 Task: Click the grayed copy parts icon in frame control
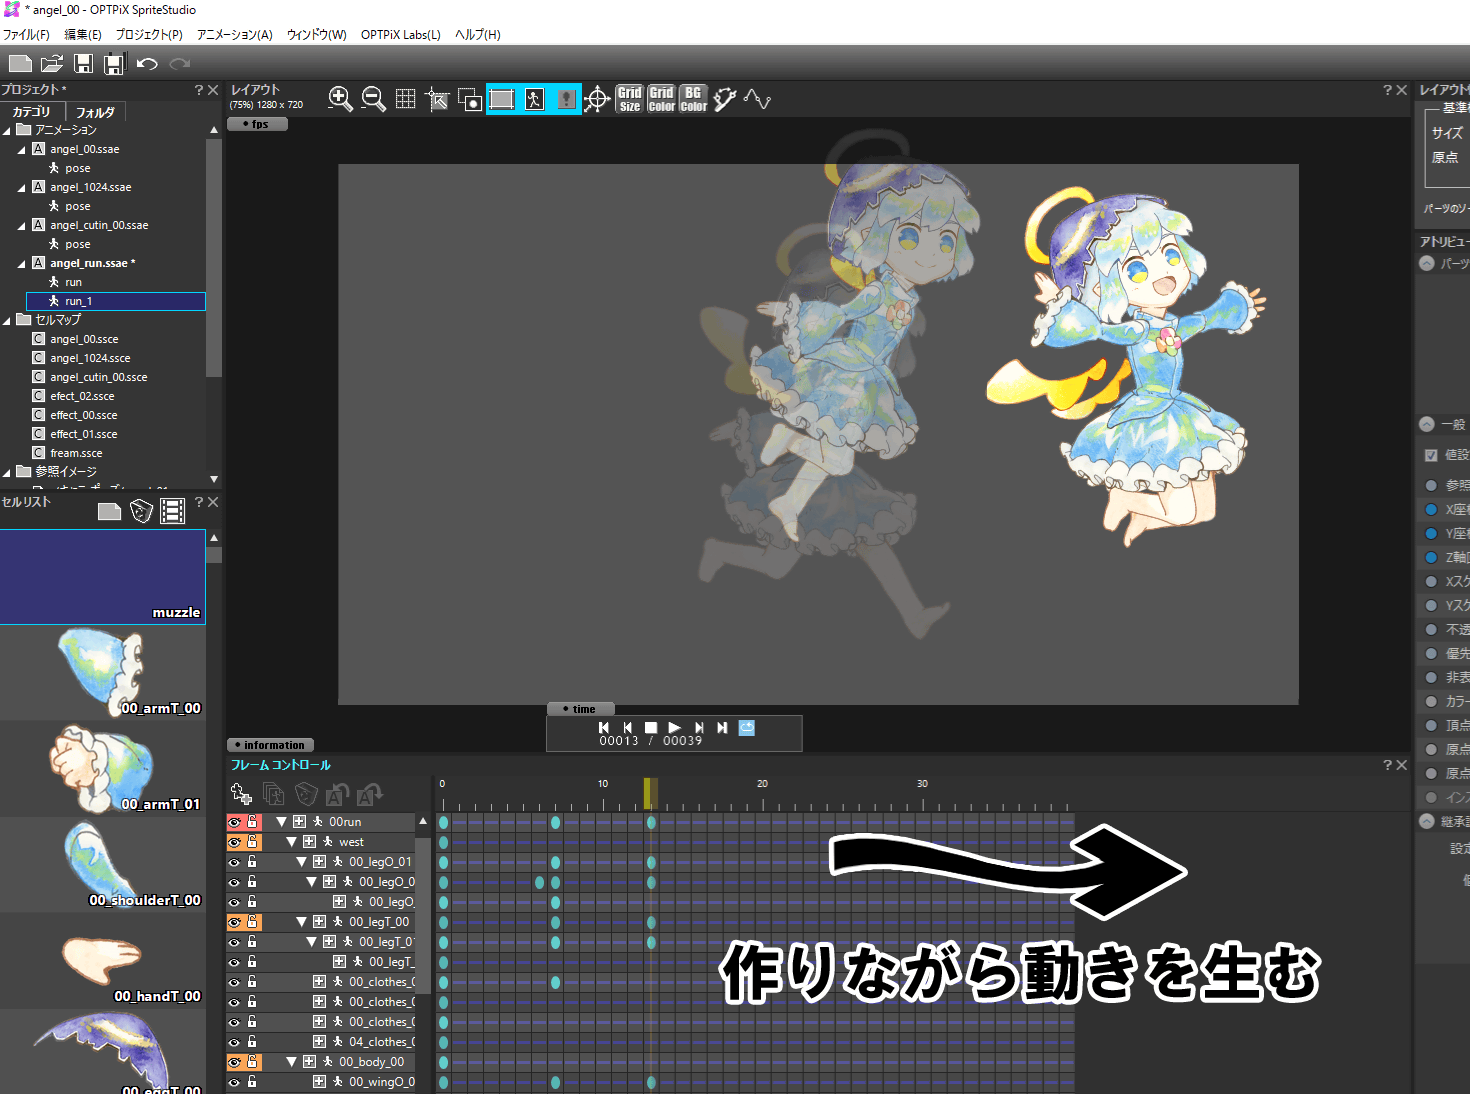tap(273, 794)
